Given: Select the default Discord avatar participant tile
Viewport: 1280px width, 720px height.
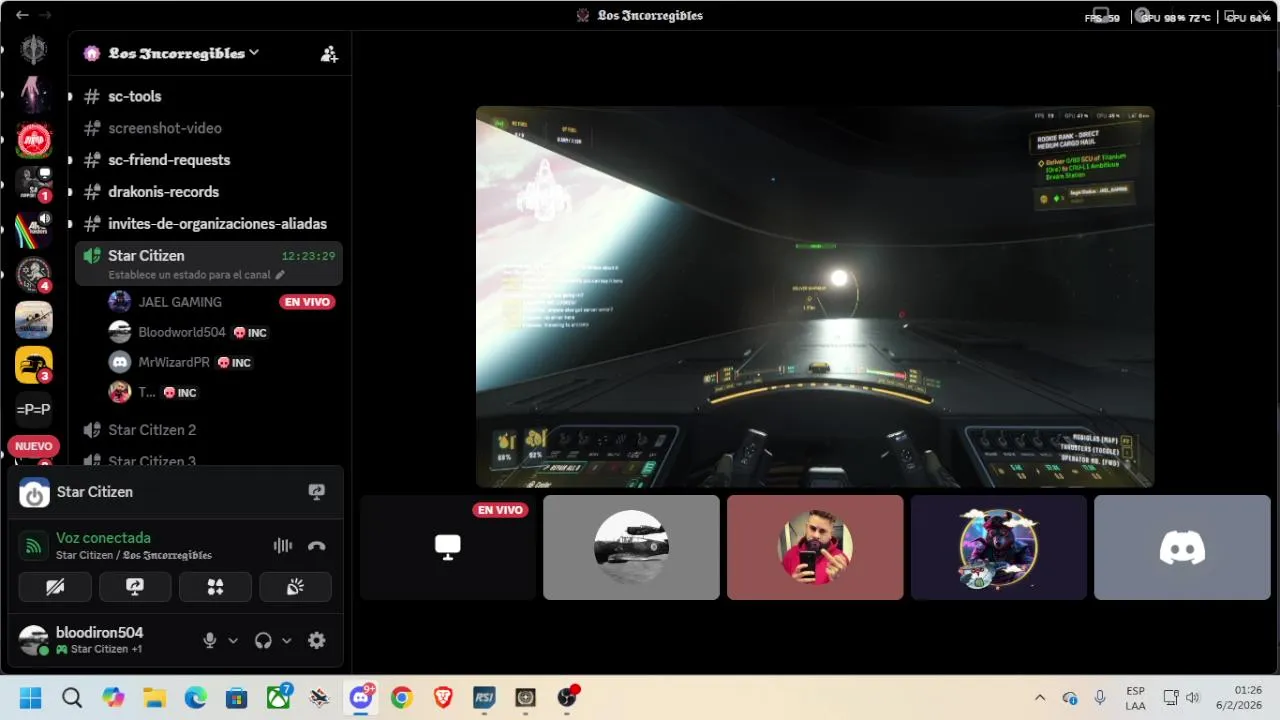Looking at the screenshot, I should [x=1182, y=548].
